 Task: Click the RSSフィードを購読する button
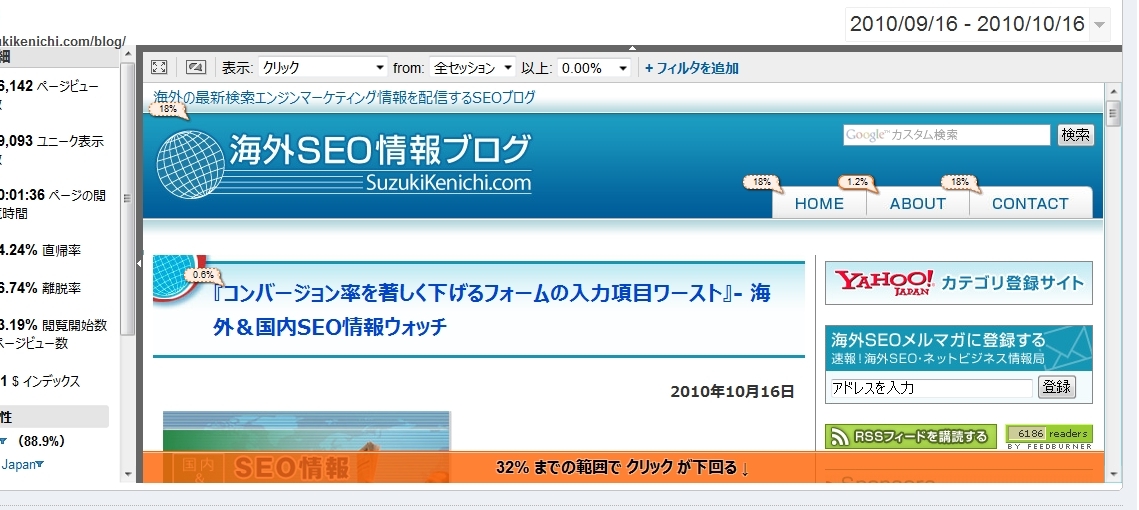click(x=911, y=437)
